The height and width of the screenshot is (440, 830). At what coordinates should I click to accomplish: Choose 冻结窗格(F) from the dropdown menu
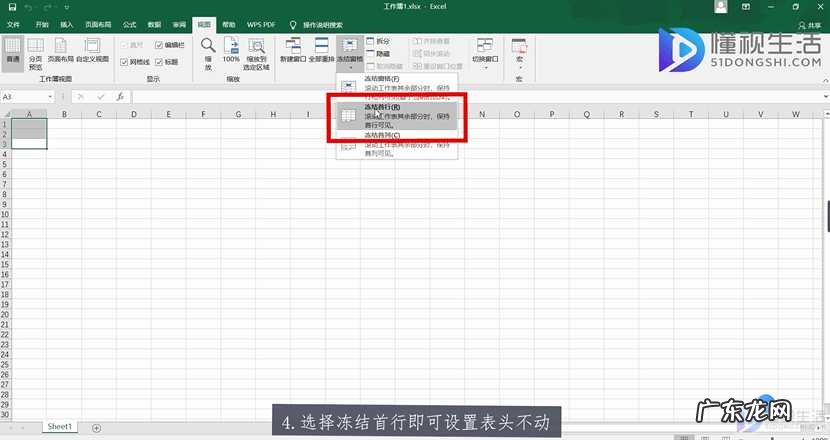(397, 88)
